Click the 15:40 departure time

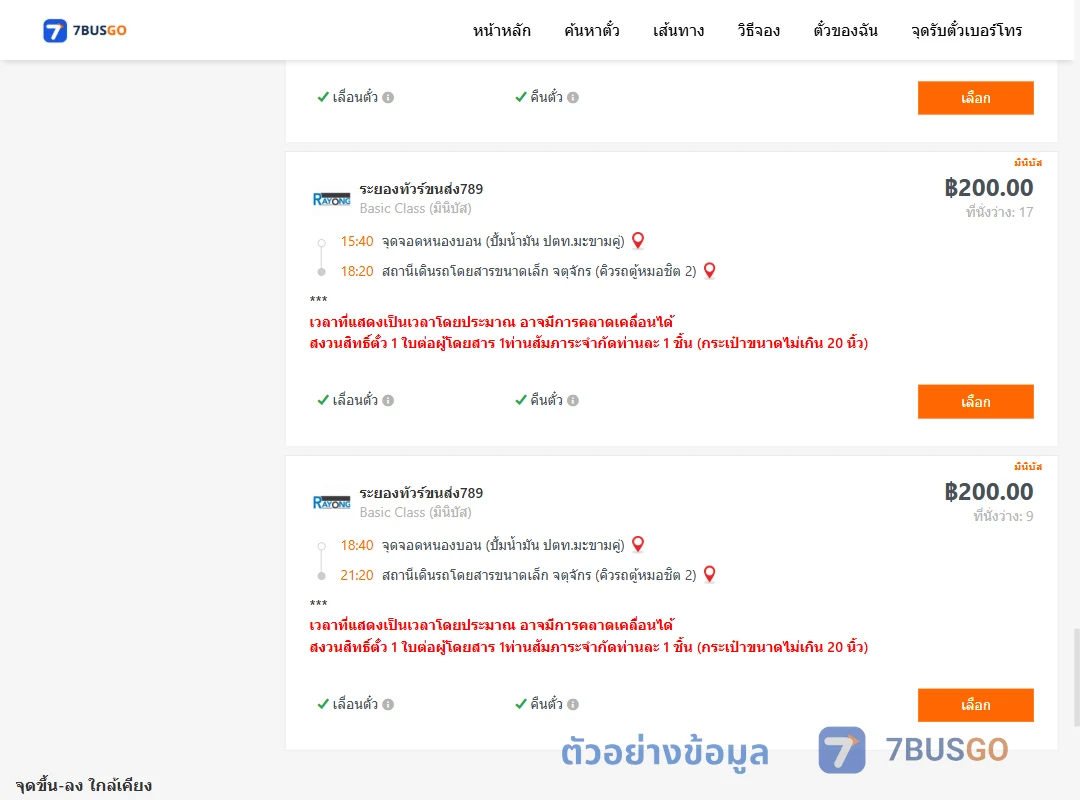pos(357,241)
